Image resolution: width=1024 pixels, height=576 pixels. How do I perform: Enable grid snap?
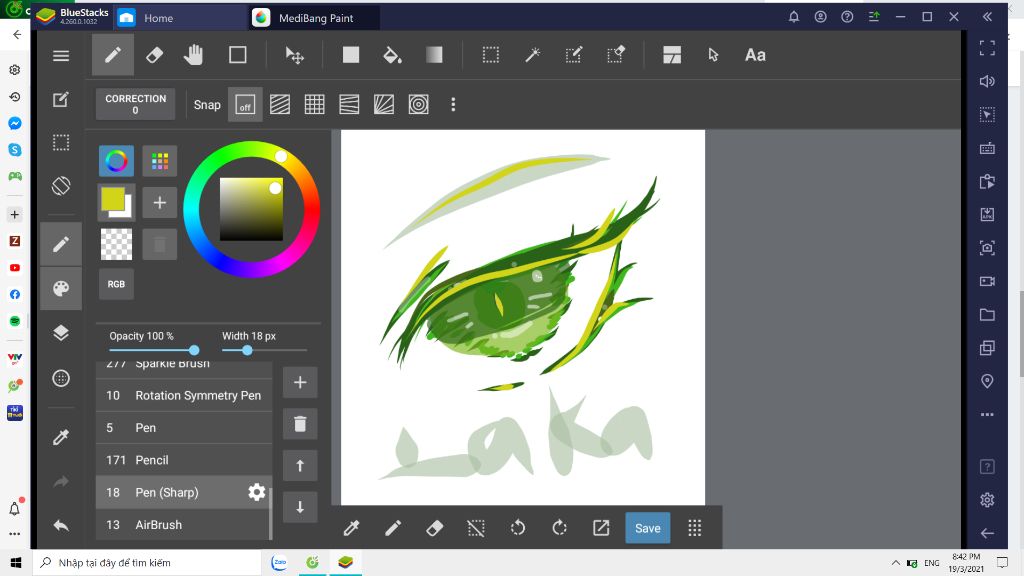coord(314,104)
